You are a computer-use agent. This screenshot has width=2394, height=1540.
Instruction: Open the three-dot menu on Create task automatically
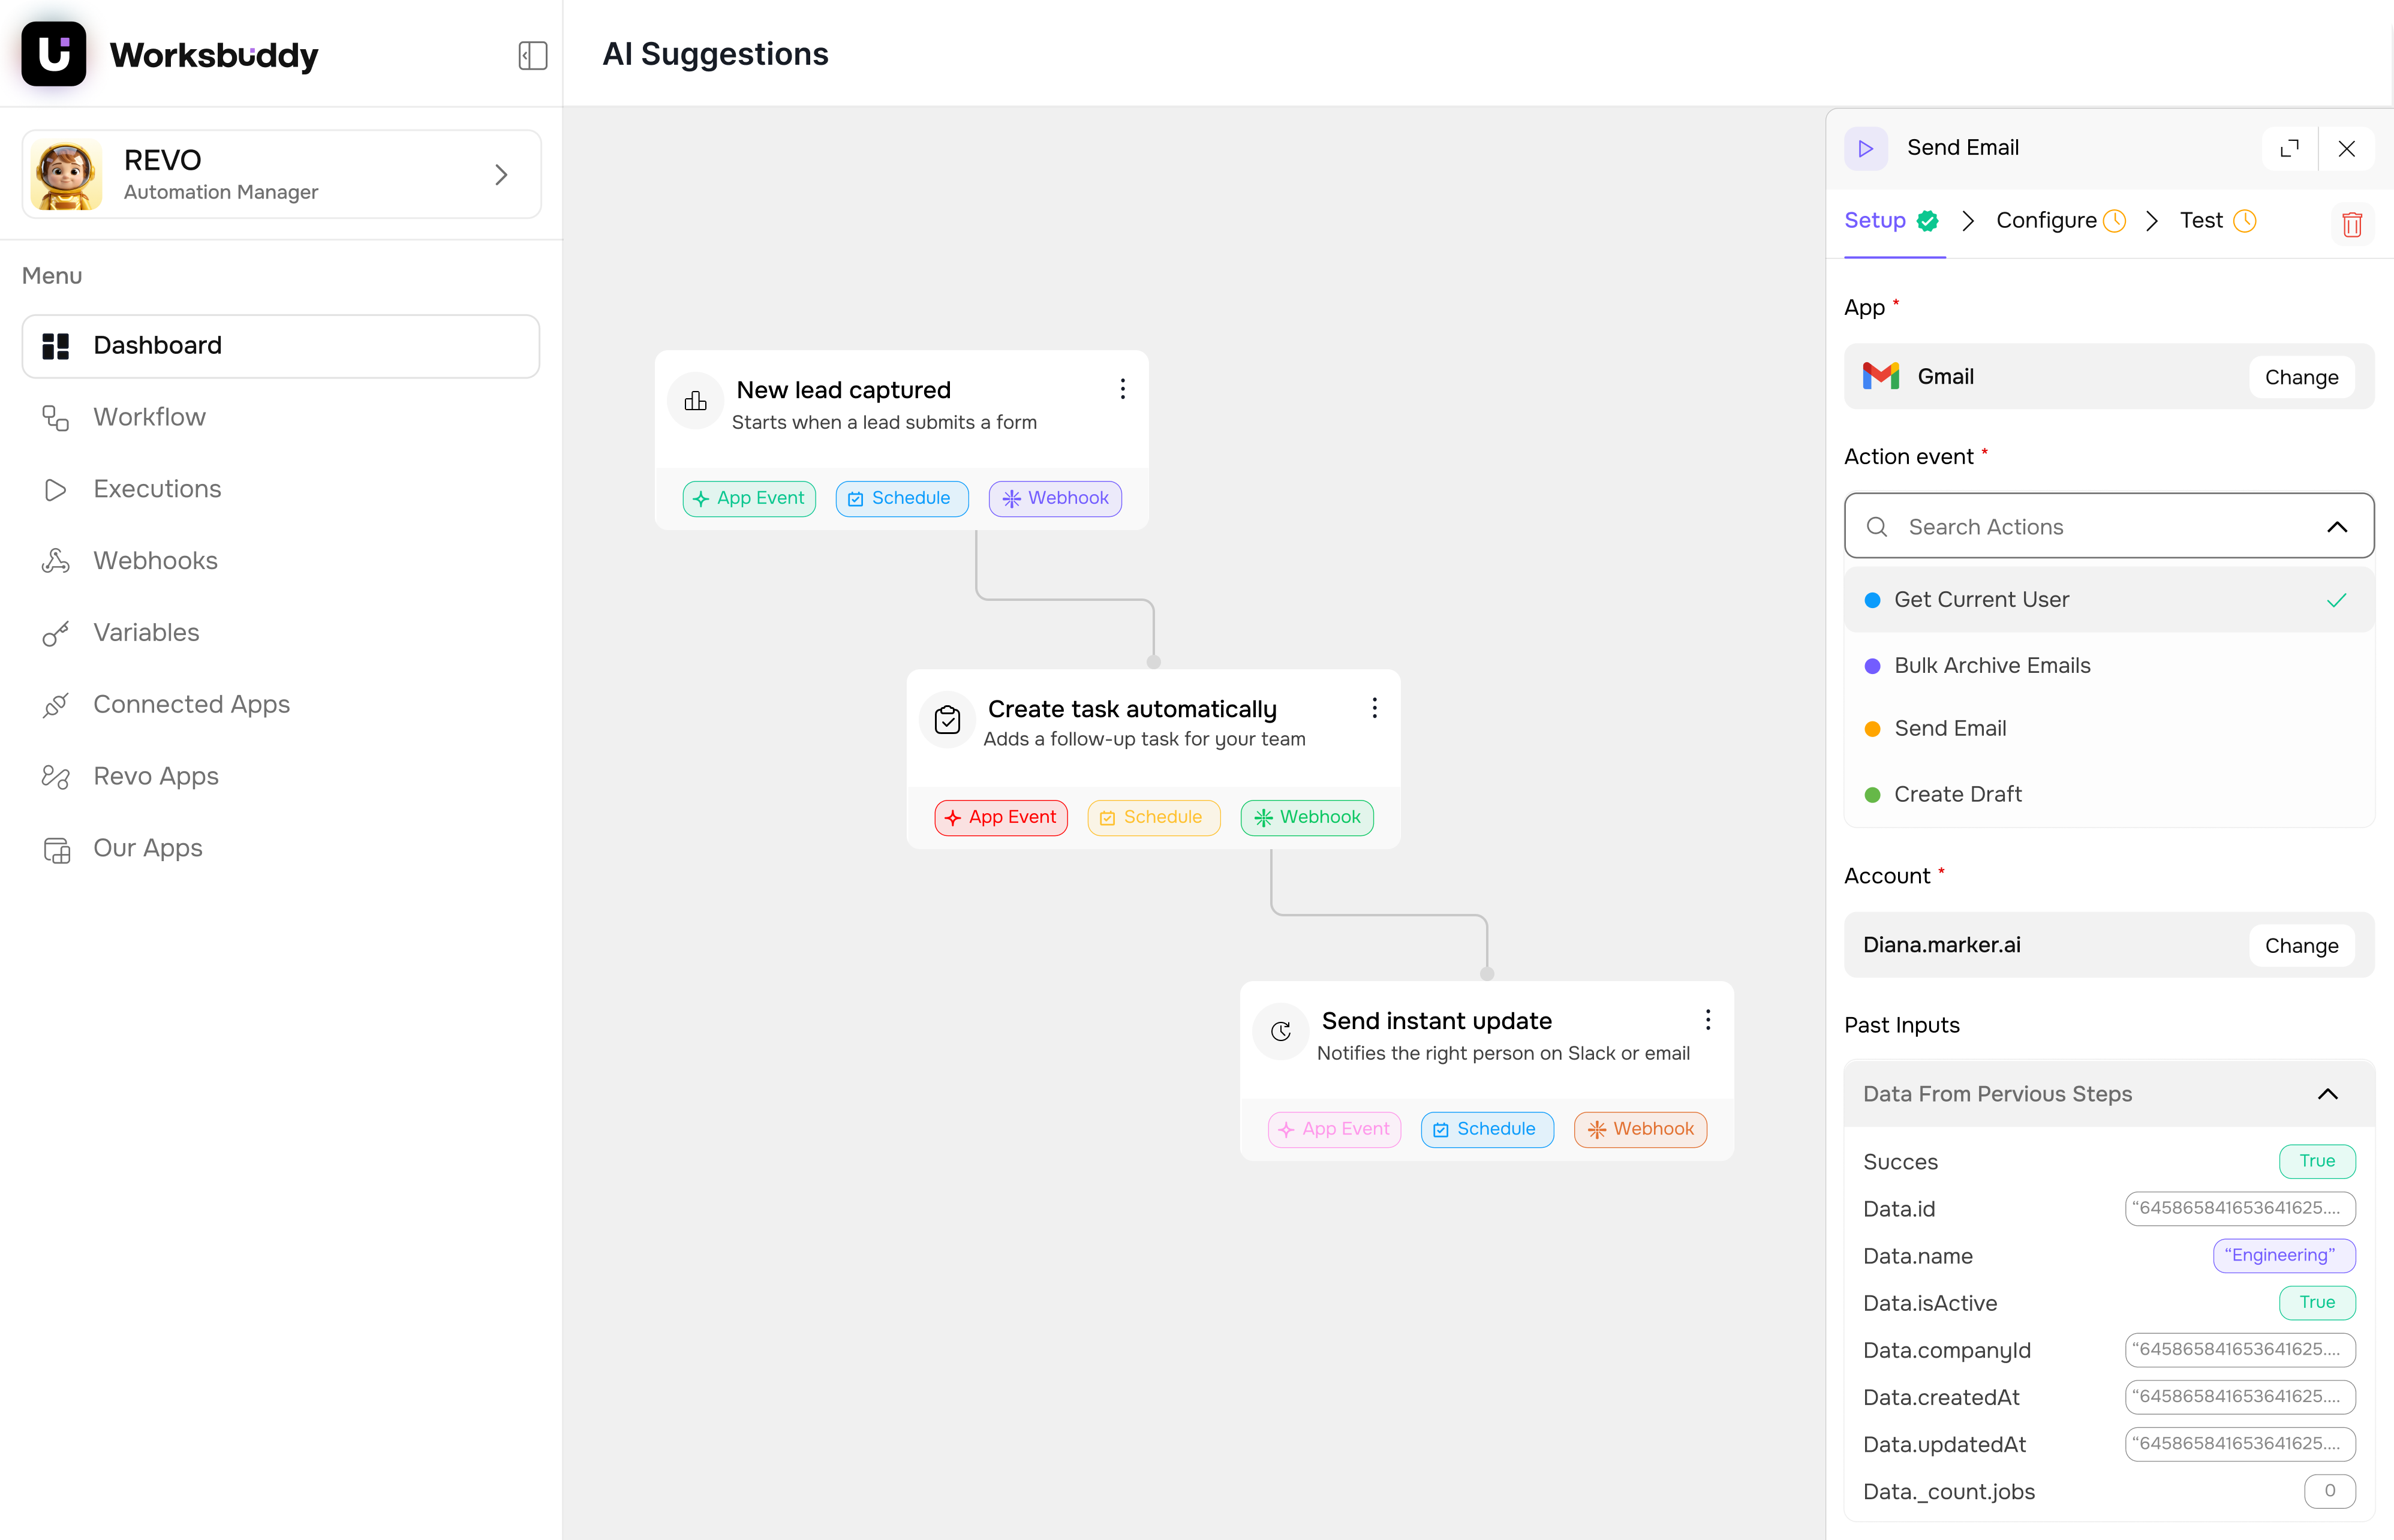pos(1375,709)
